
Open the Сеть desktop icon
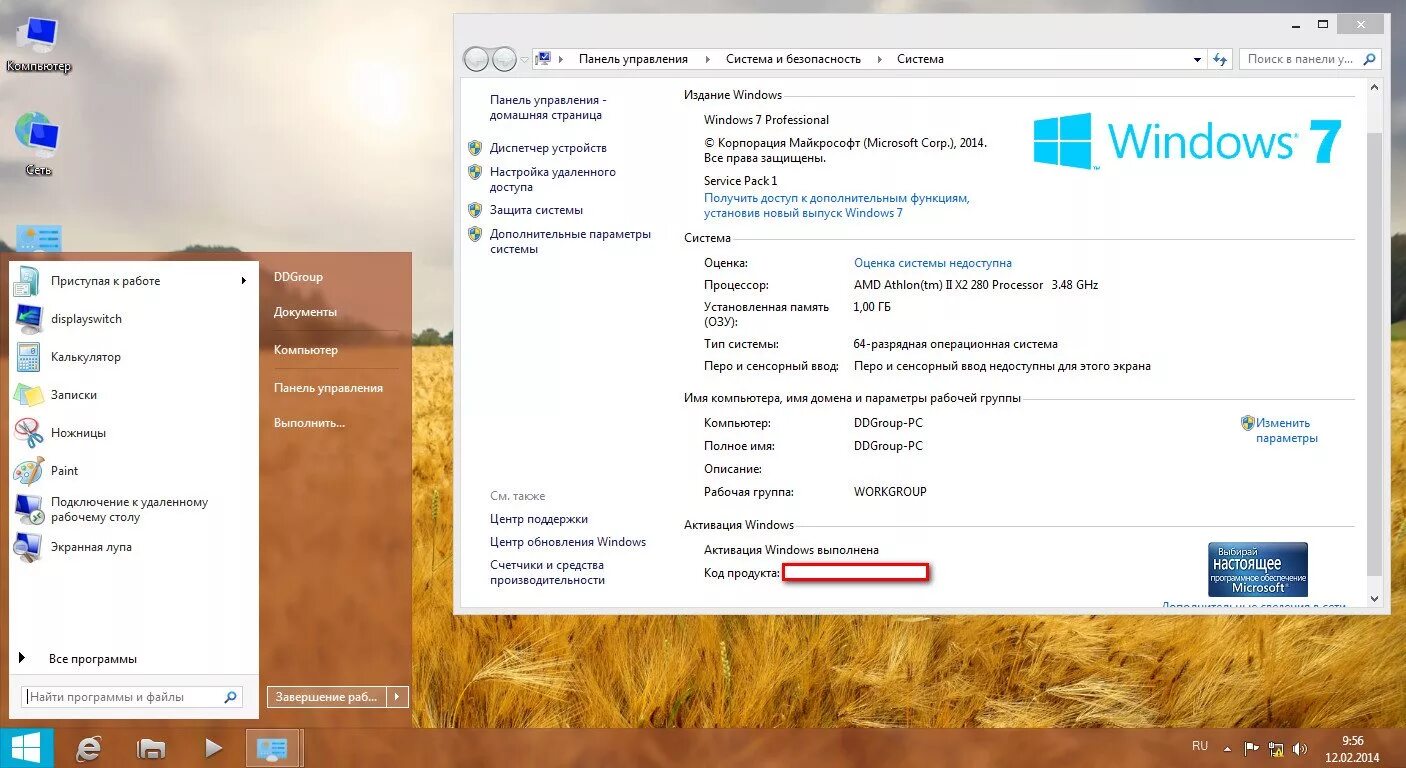pos(38,142)
